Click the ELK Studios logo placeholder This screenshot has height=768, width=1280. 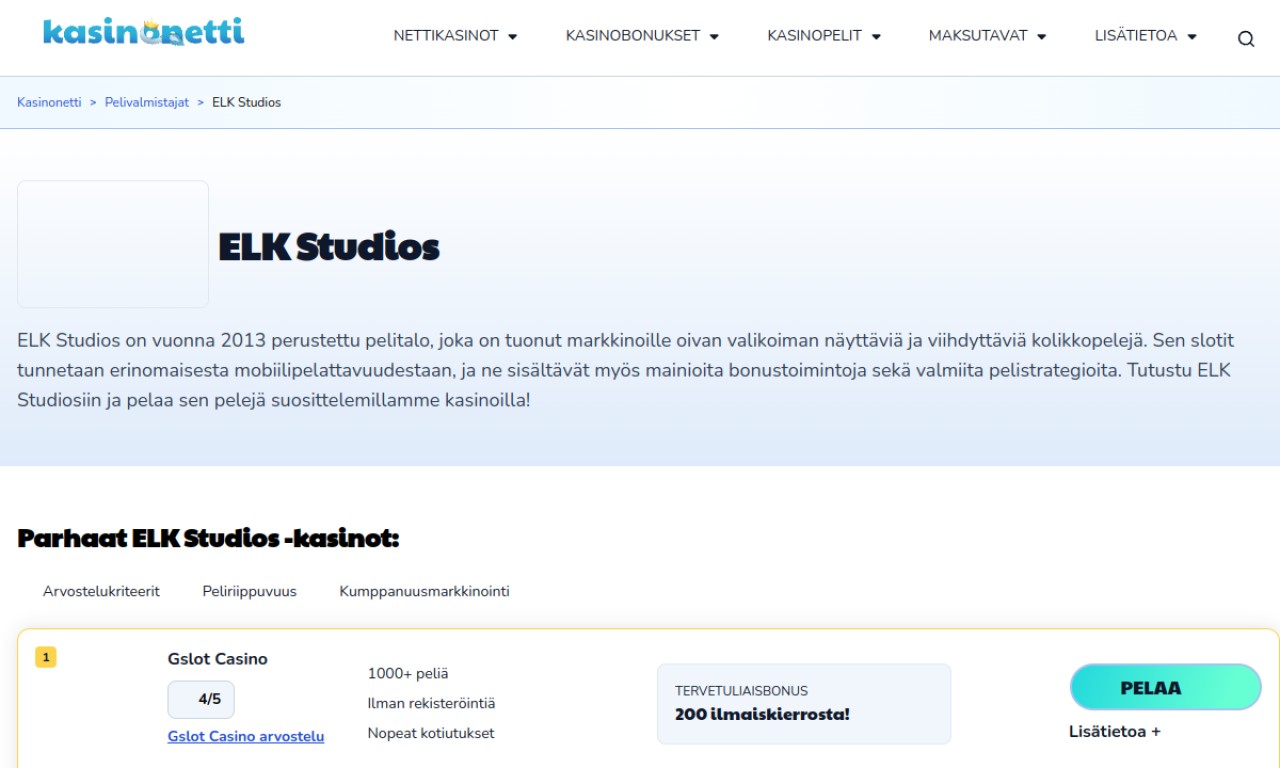(x=113, y=244)
